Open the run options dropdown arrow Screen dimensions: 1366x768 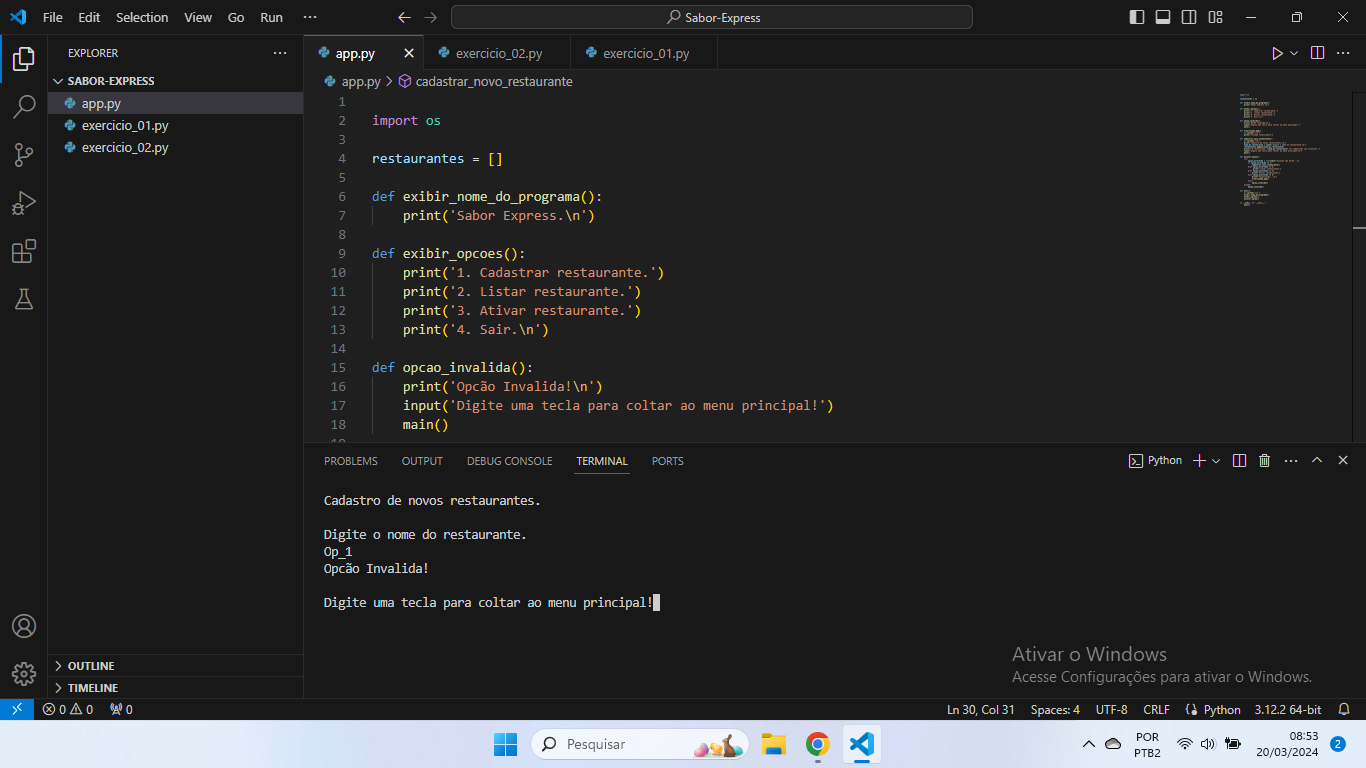[1294, 53]
